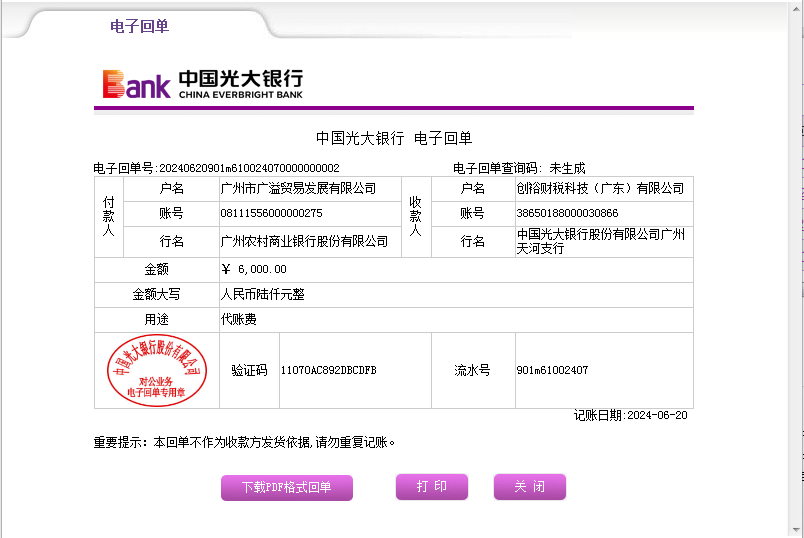Image resolution: width=804 pixels, height=538 pixels.
Task: Click payee name 创裕财税科技（广东）有限公司
Action: (600, 189)
